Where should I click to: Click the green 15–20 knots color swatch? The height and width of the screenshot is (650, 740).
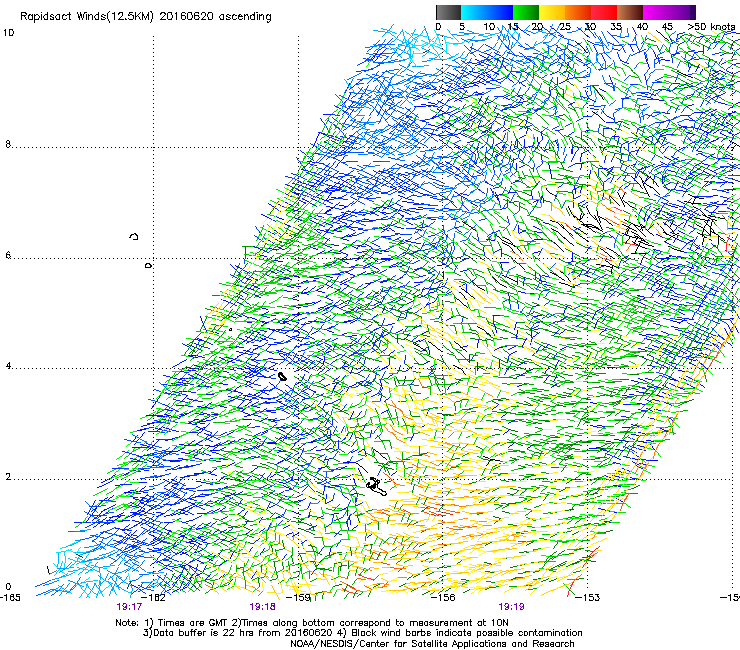click(526, 12)
